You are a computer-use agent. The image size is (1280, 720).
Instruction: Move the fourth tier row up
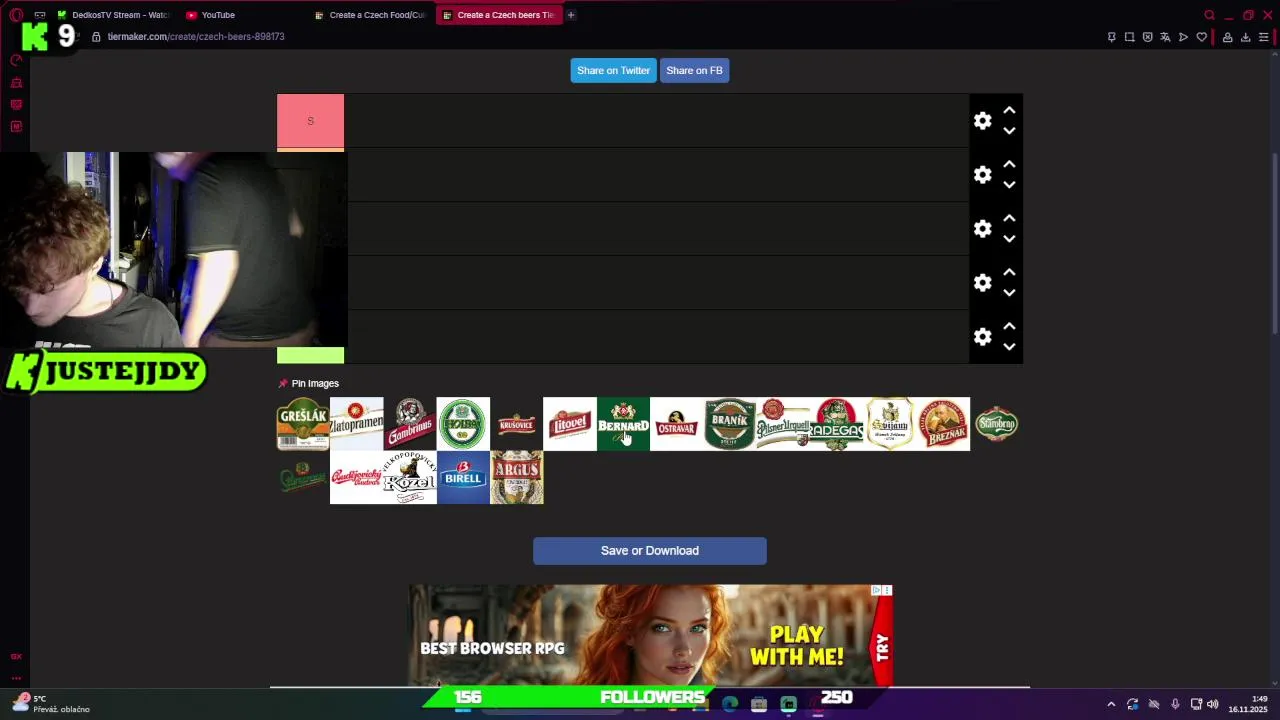pos(1009,273)
